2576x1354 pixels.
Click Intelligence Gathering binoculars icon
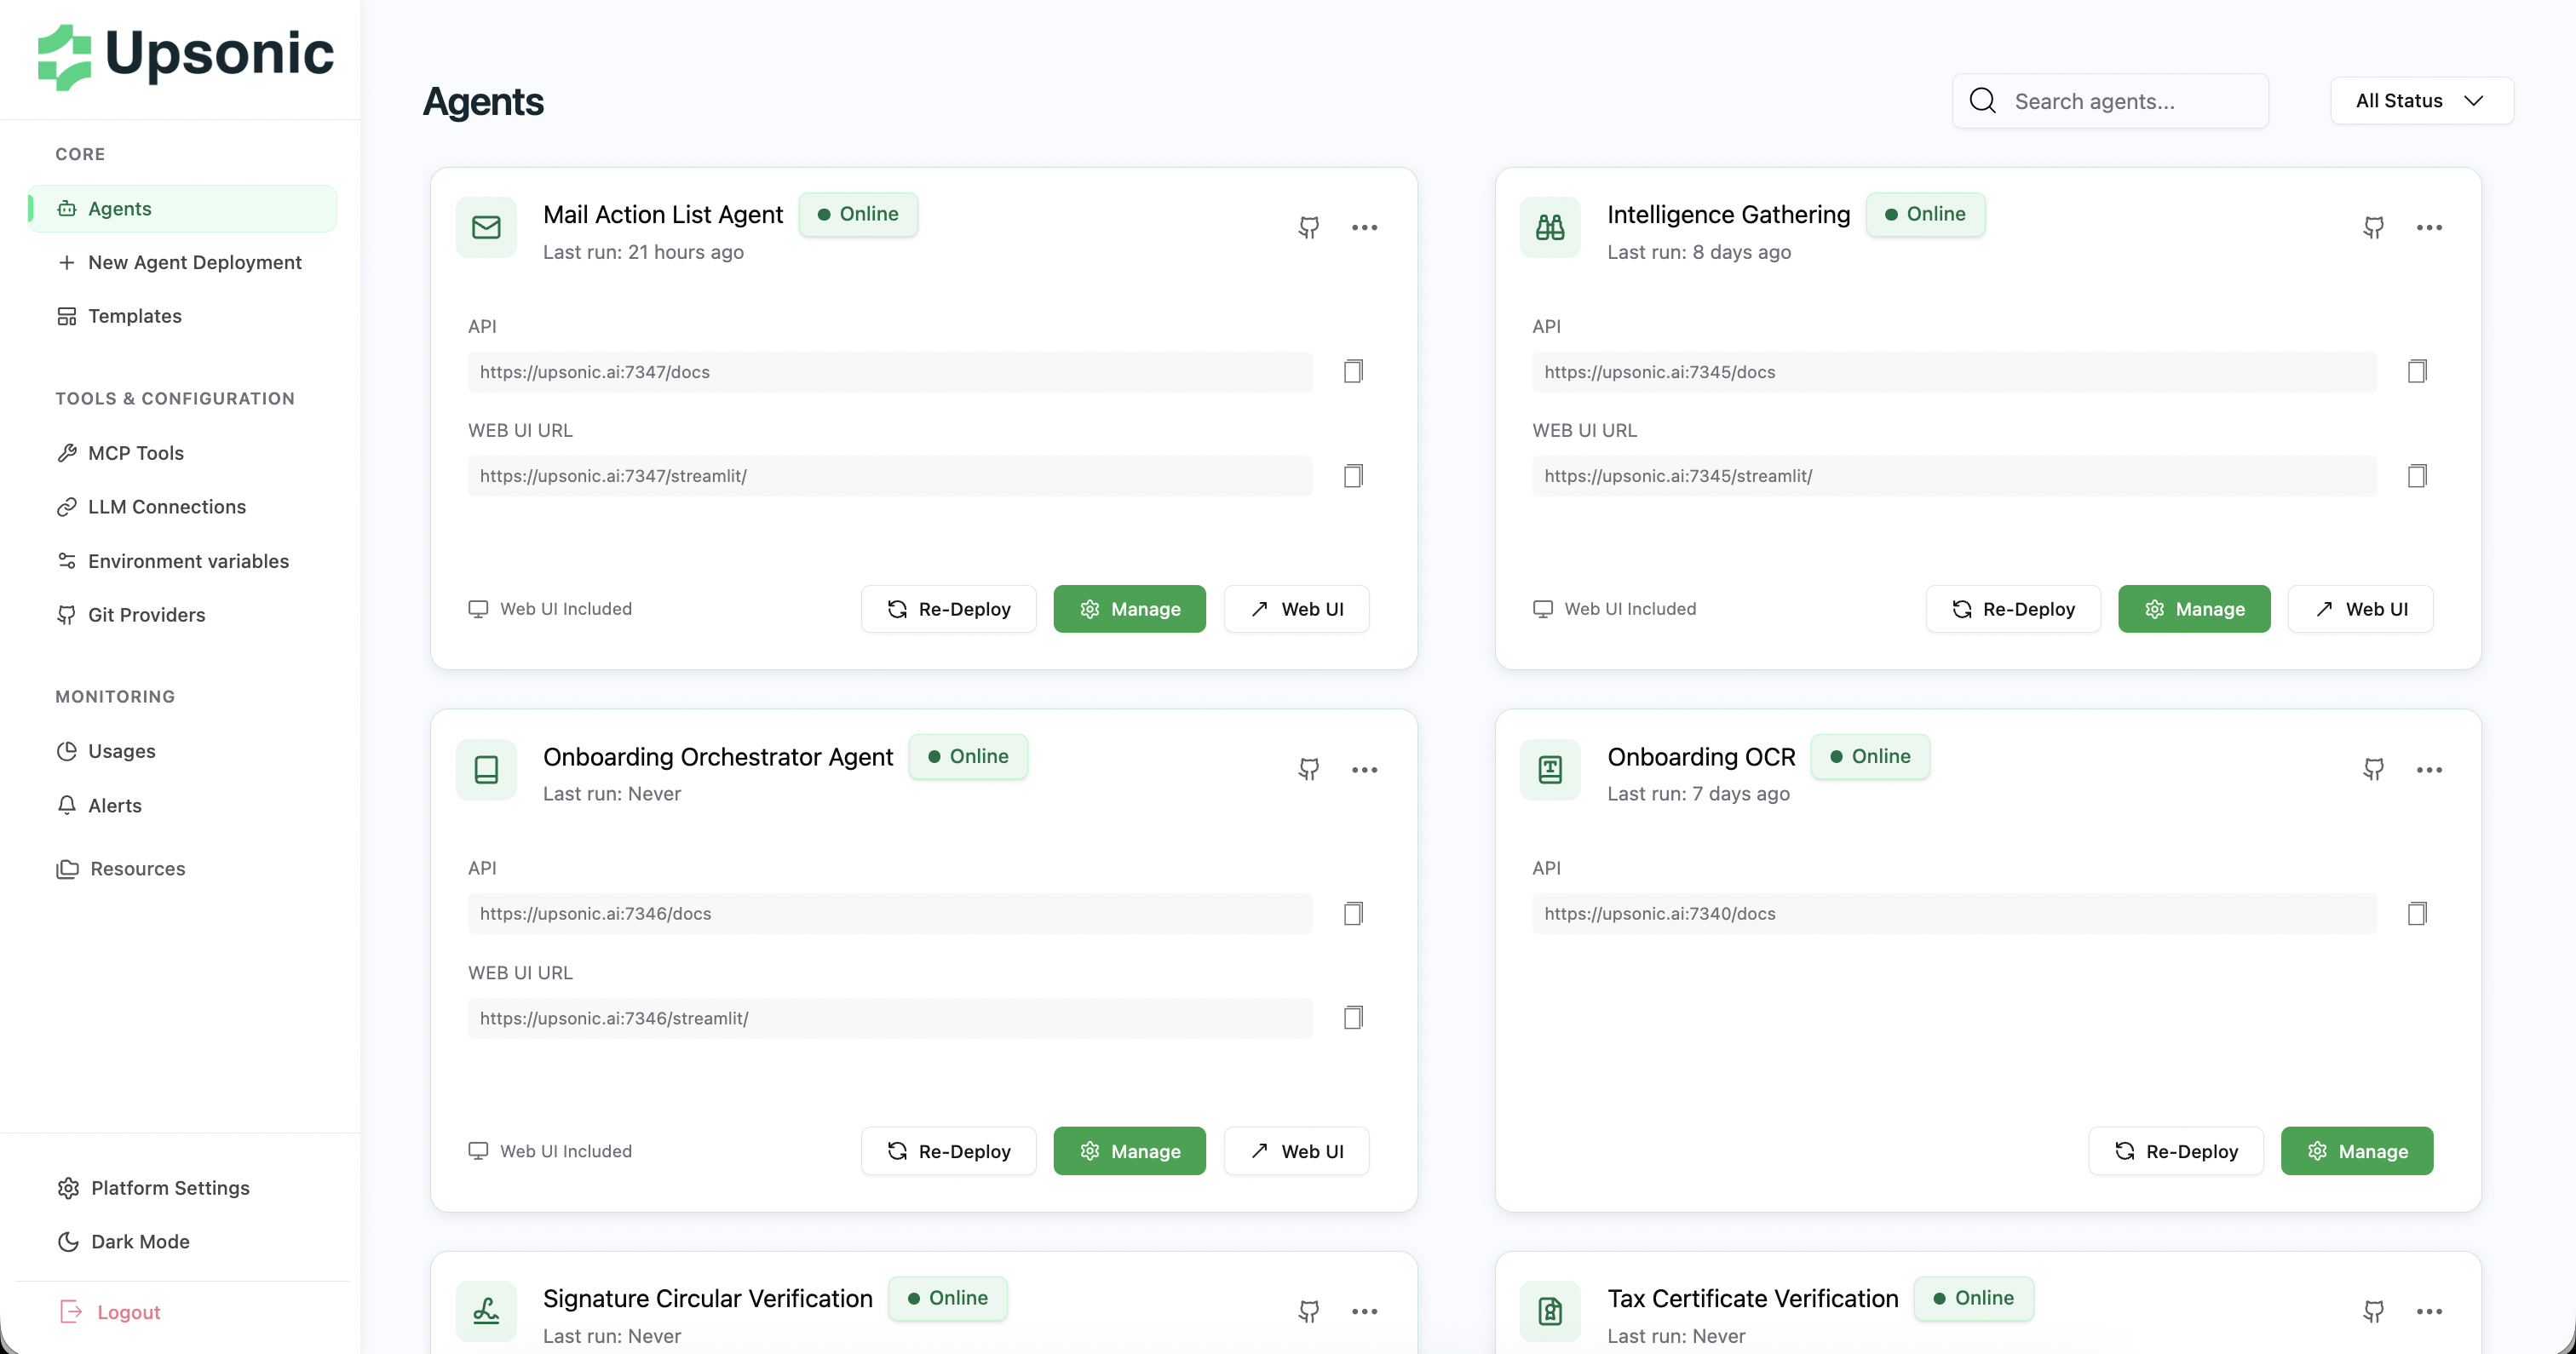pos(1549,227)
